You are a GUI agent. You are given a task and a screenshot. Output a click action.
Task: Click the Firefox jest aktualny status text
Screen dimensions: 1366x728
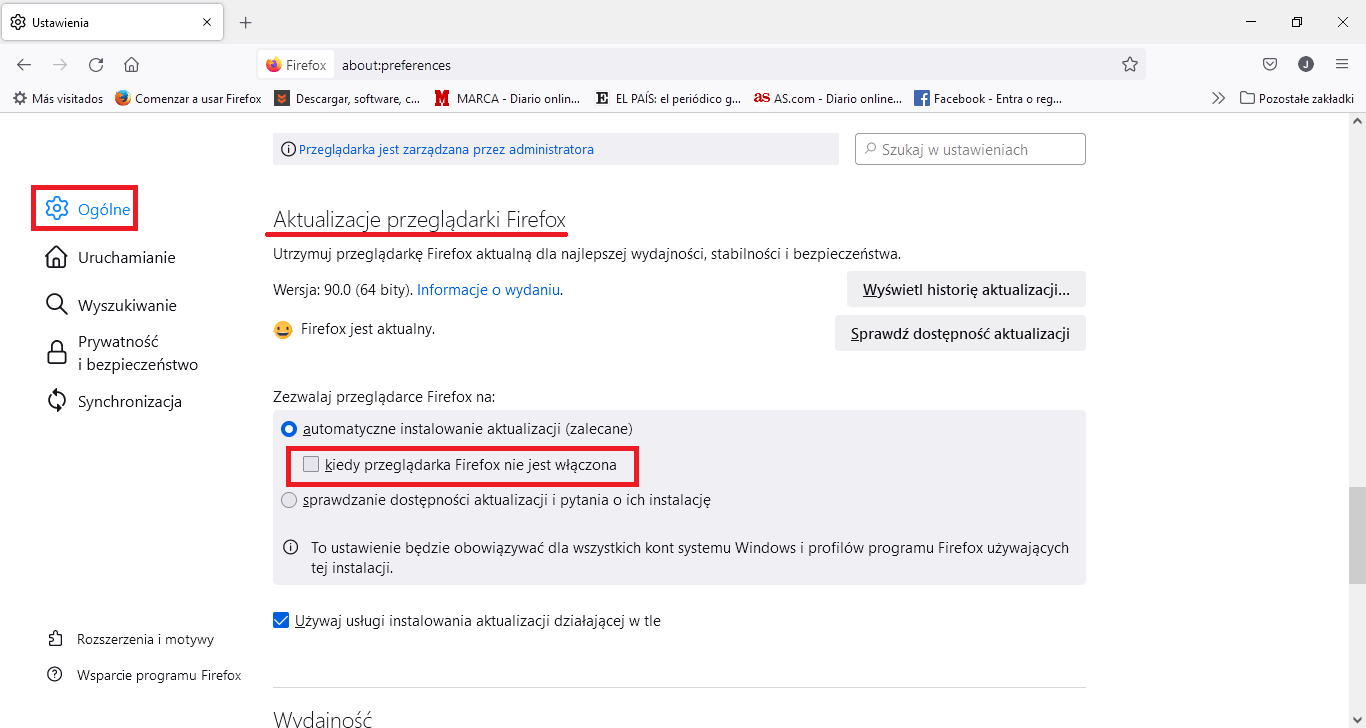tap(368, 328)
